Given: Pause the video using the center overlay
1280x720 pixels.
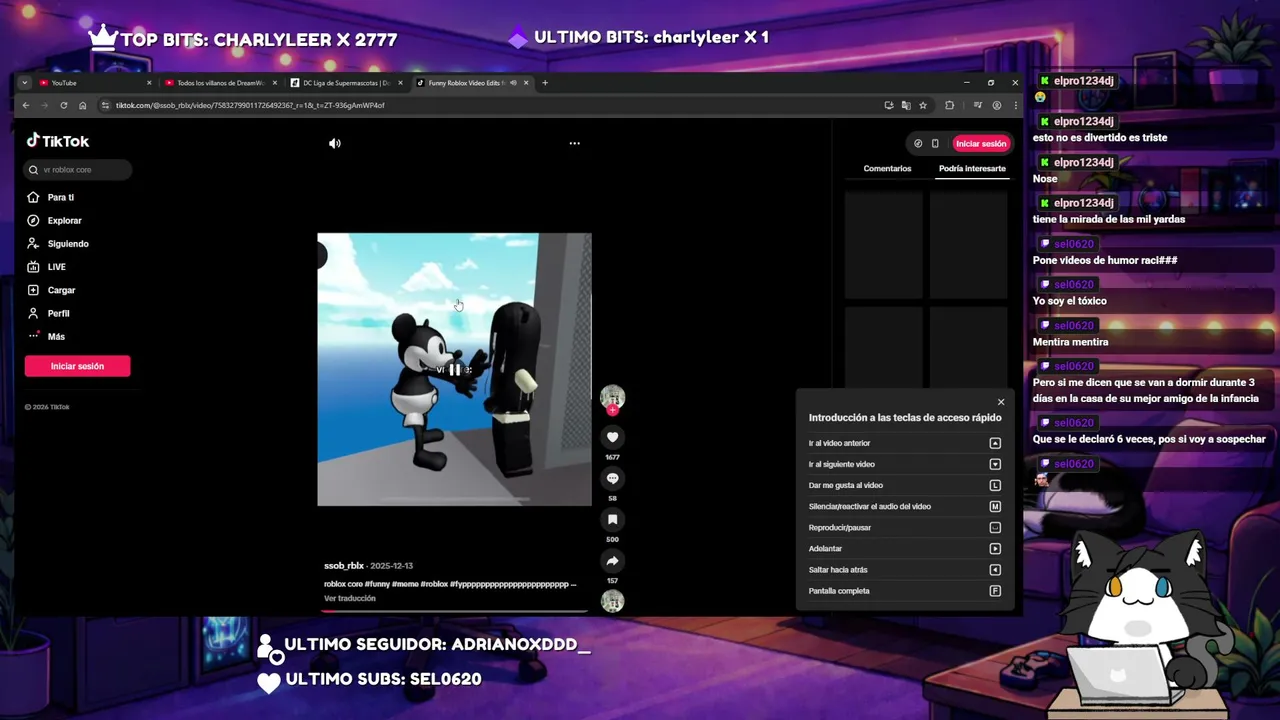Looking at the screenshot, I should click(454, 369).
